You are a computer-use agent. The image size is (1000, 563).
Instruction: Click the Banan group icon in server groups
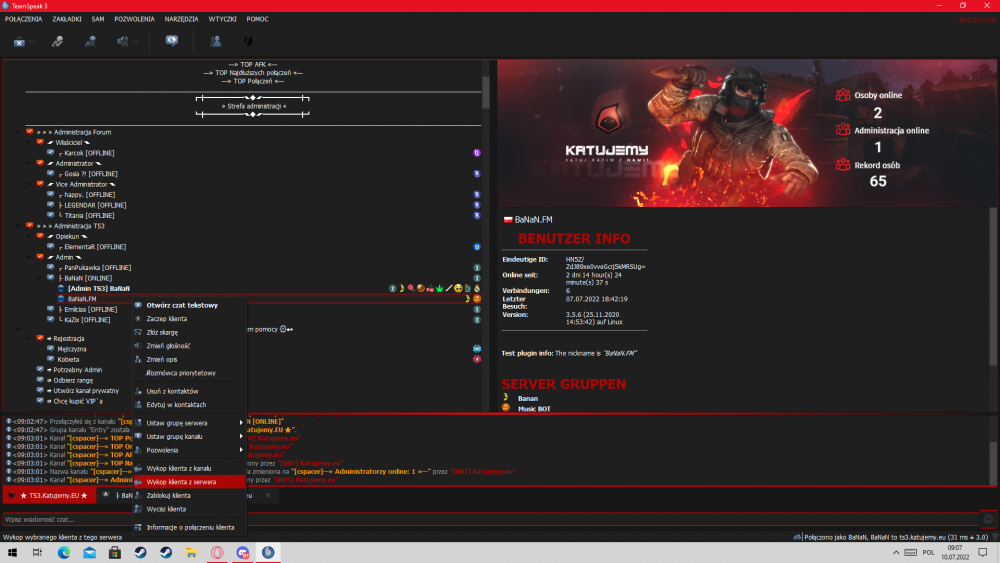(x=506, y=398)
